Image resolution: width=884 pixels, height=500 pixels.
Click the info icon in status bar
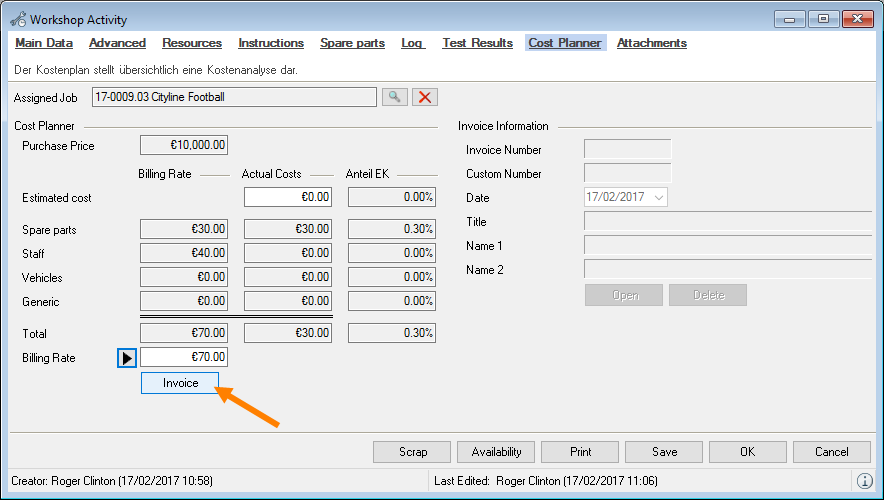[865, 481]
